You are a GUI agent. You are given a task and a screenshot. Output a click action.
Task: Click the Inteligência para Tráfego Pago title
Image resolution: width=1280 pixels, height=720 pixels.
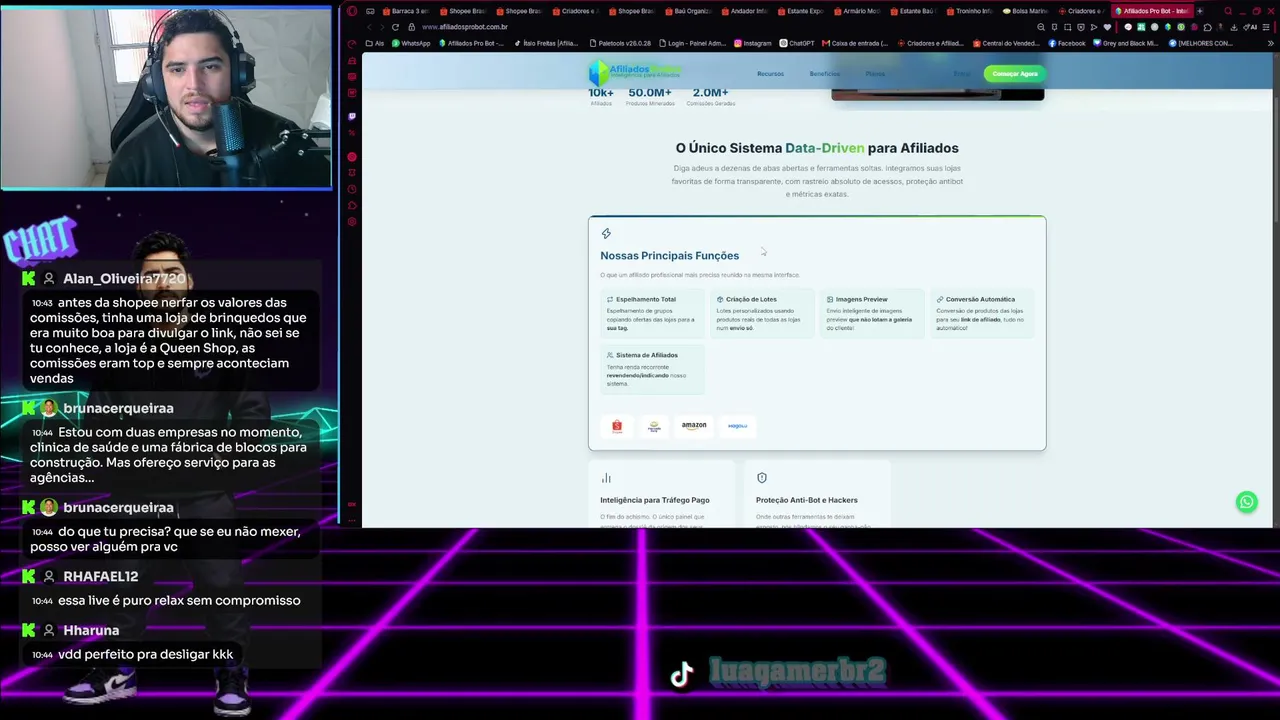(x=655, y=500)
